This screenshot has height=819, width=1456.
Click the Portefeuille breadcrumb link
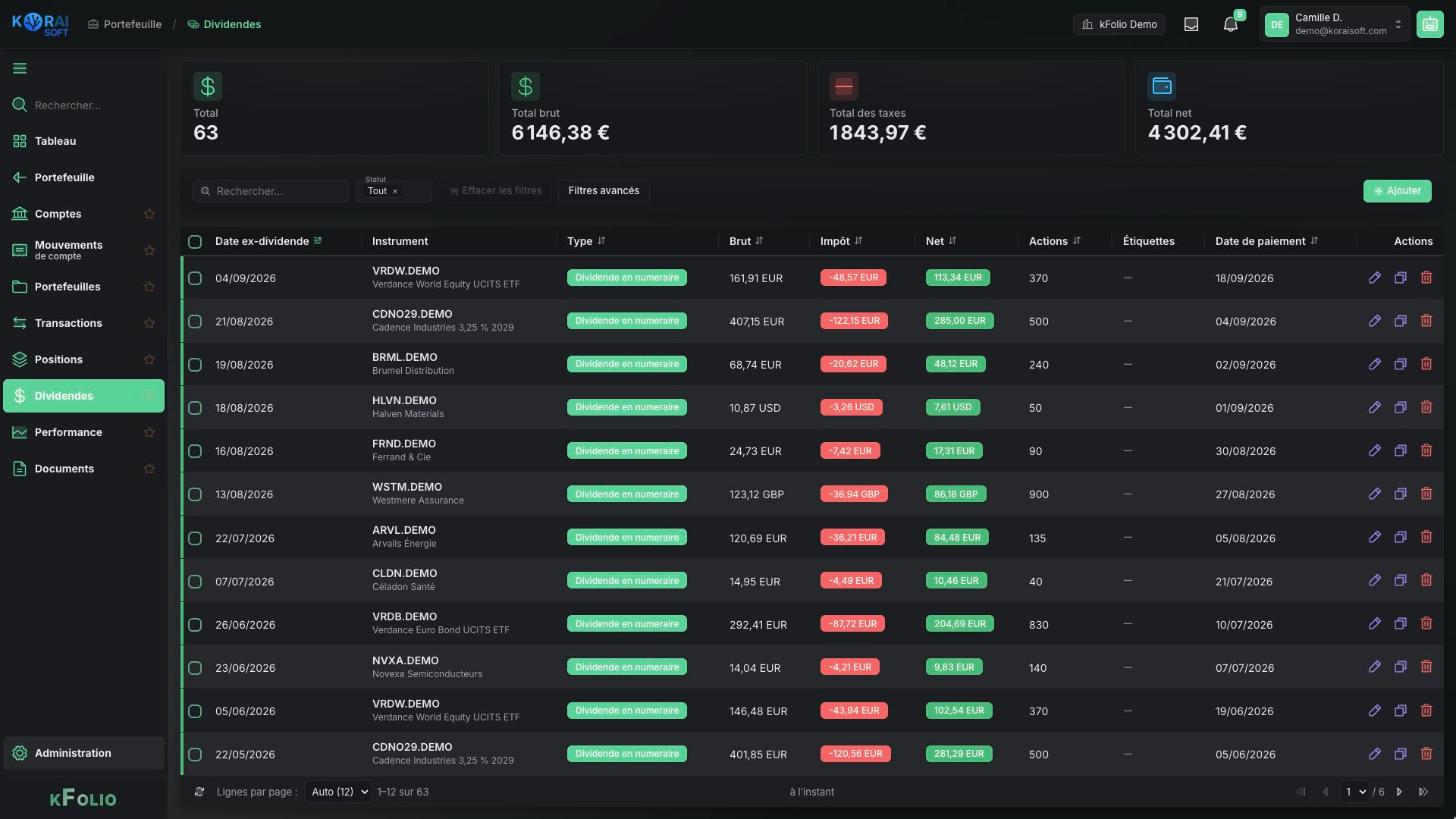point(125,24)
